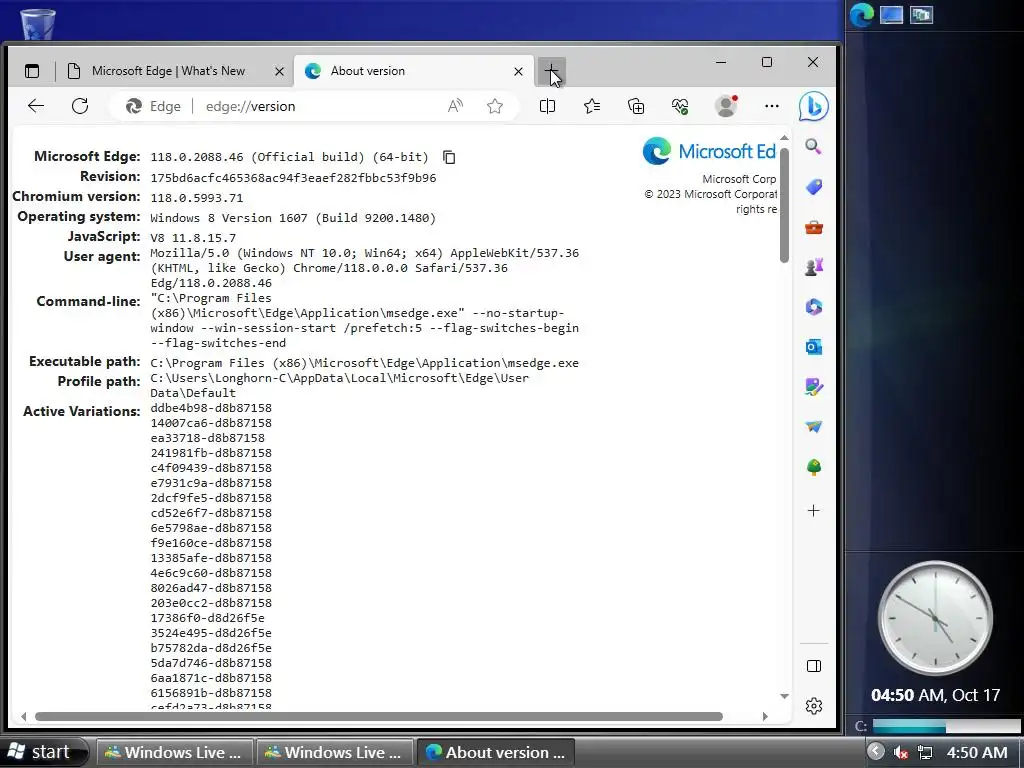Open a new tab with plus button
Image resolution: width=1024 pixels, height=768 pixels.
point(551,71)
